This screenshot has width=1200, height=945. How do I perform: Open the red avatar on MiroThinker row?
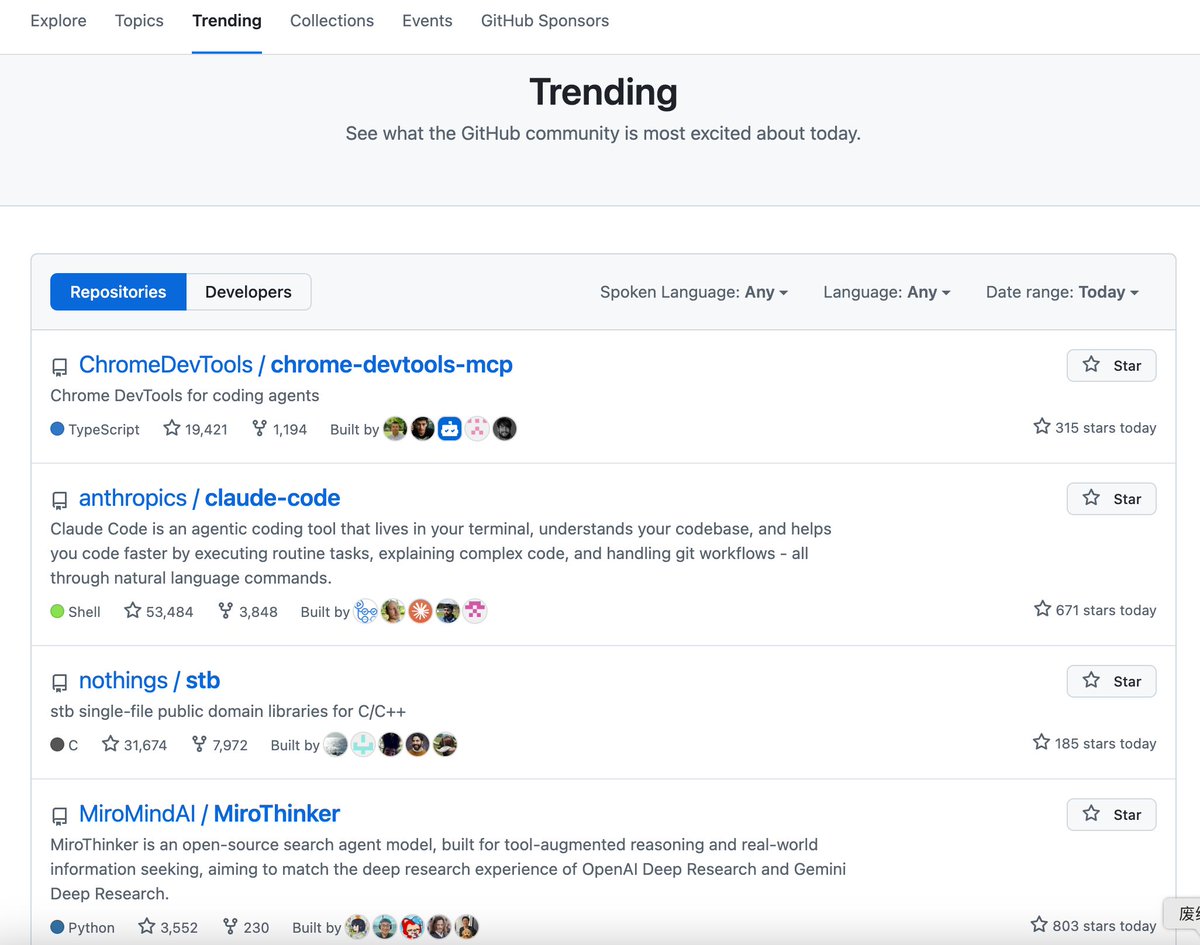[412, 927]
